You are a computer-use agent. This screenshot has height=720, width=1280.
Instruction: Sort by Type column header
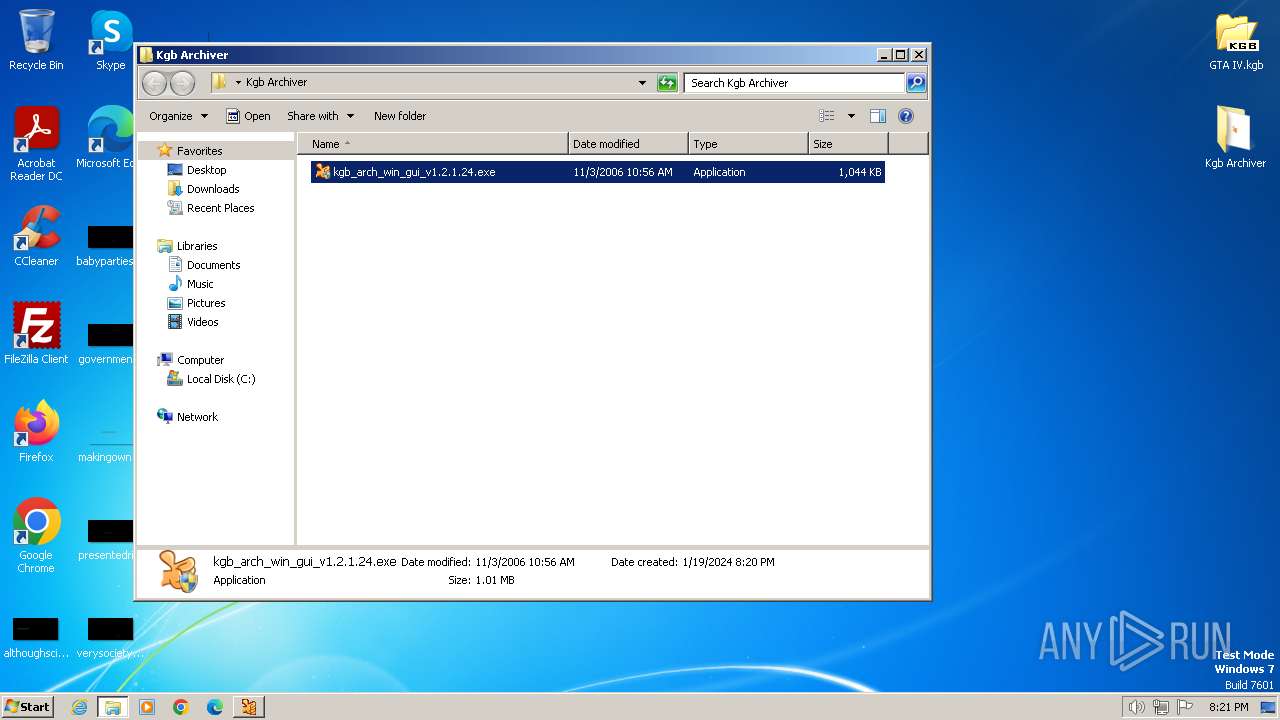point(748,144)
